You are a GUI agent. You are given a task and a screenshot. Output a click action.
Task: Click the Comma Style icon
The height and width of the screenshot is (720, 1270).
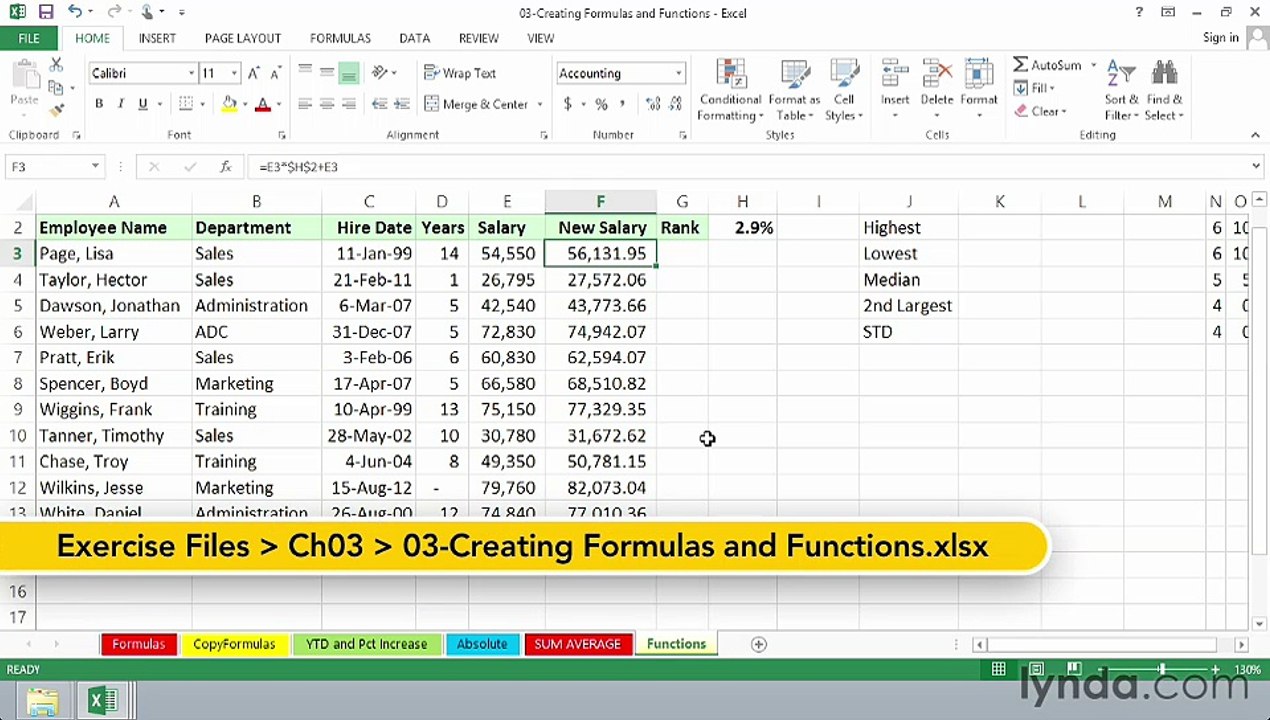coord(622,104)
